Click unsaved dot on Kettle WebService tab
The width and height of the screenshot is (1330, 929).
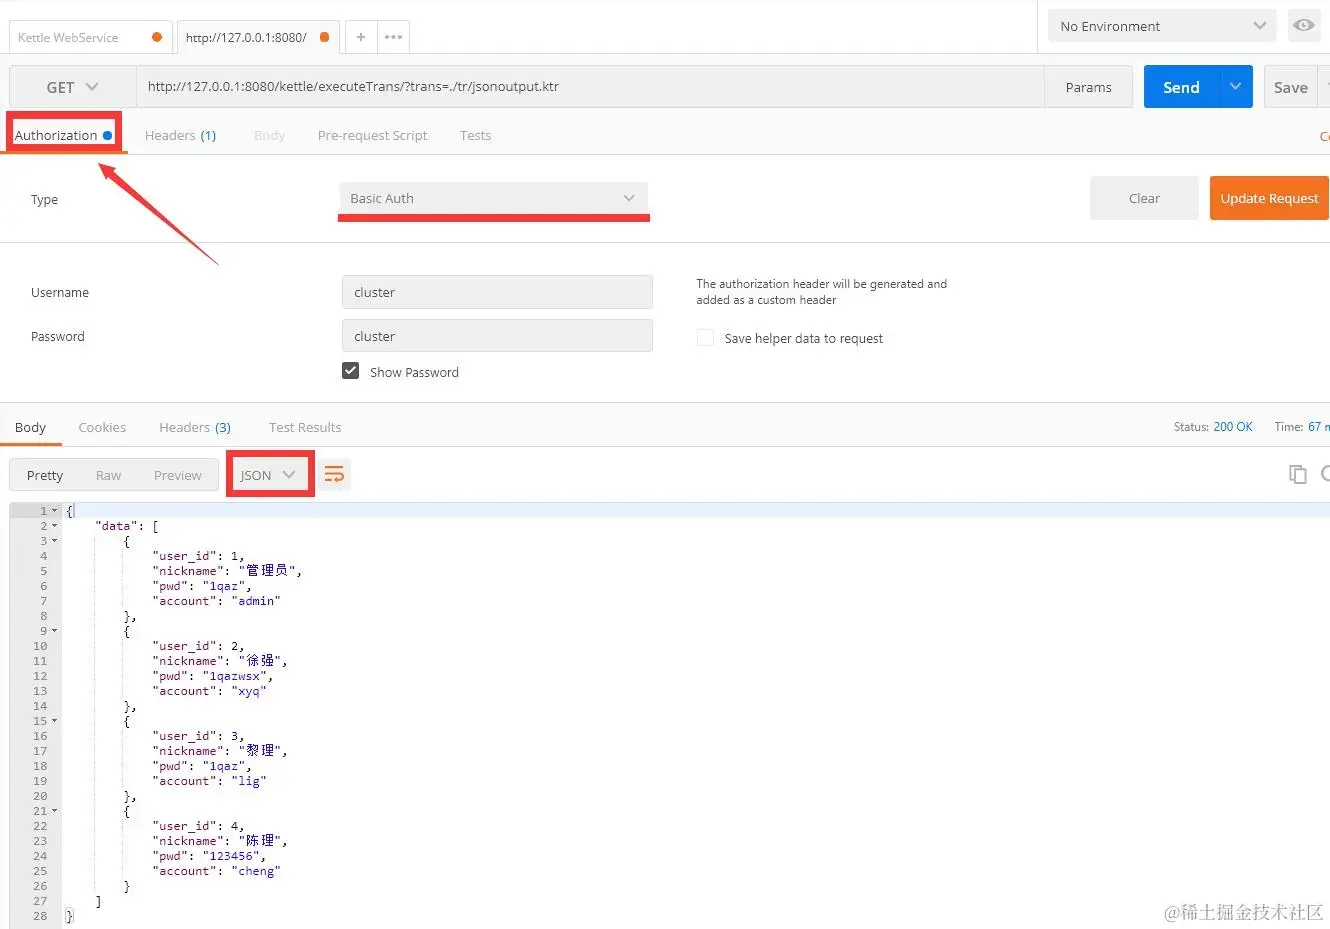coord(157,37)
